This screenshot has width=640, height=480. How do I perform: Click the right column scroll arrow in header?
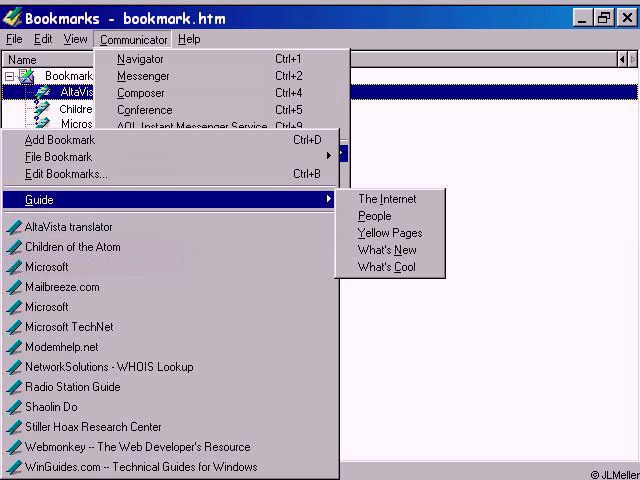click(632, 60)
